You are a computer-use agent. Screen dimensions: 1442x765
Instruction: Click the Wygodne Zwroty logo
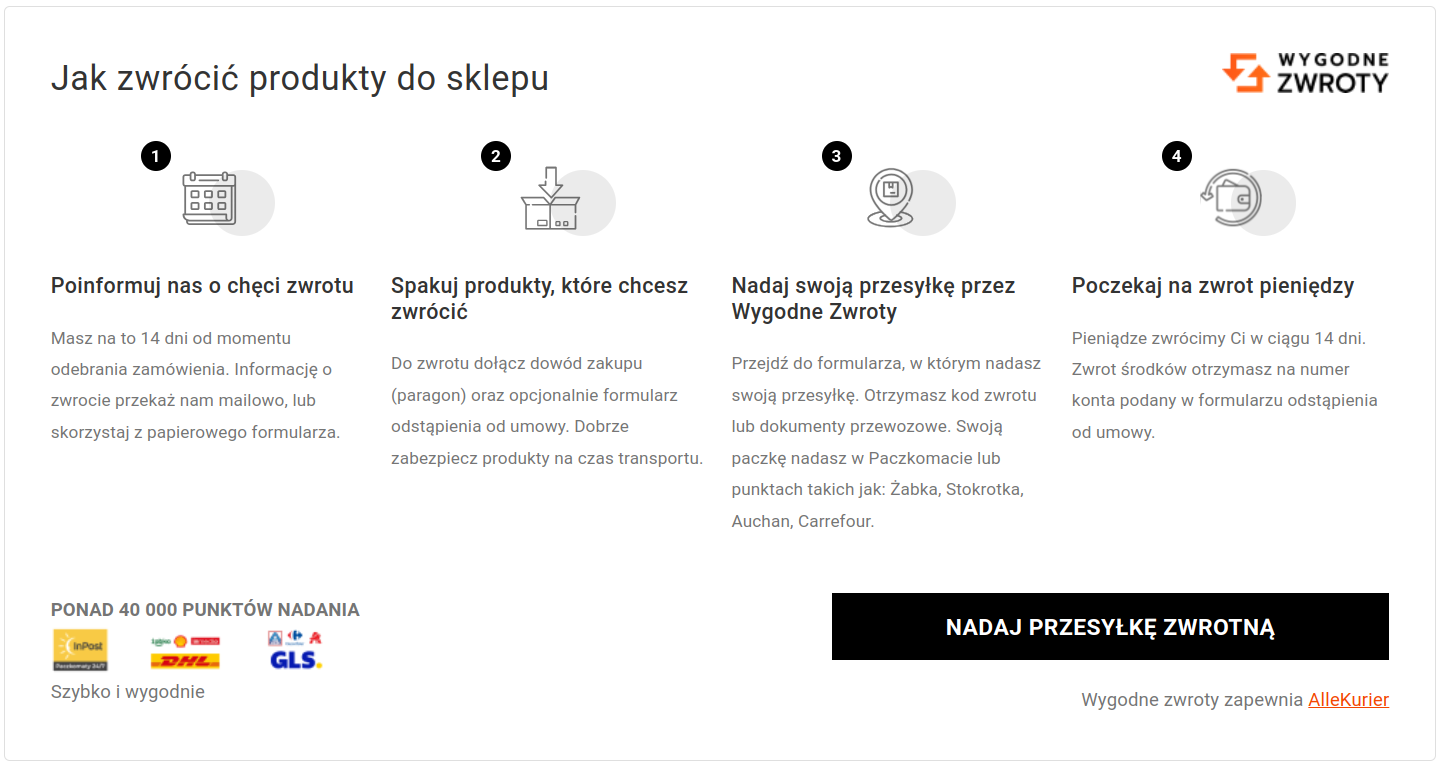[1305, 73]
